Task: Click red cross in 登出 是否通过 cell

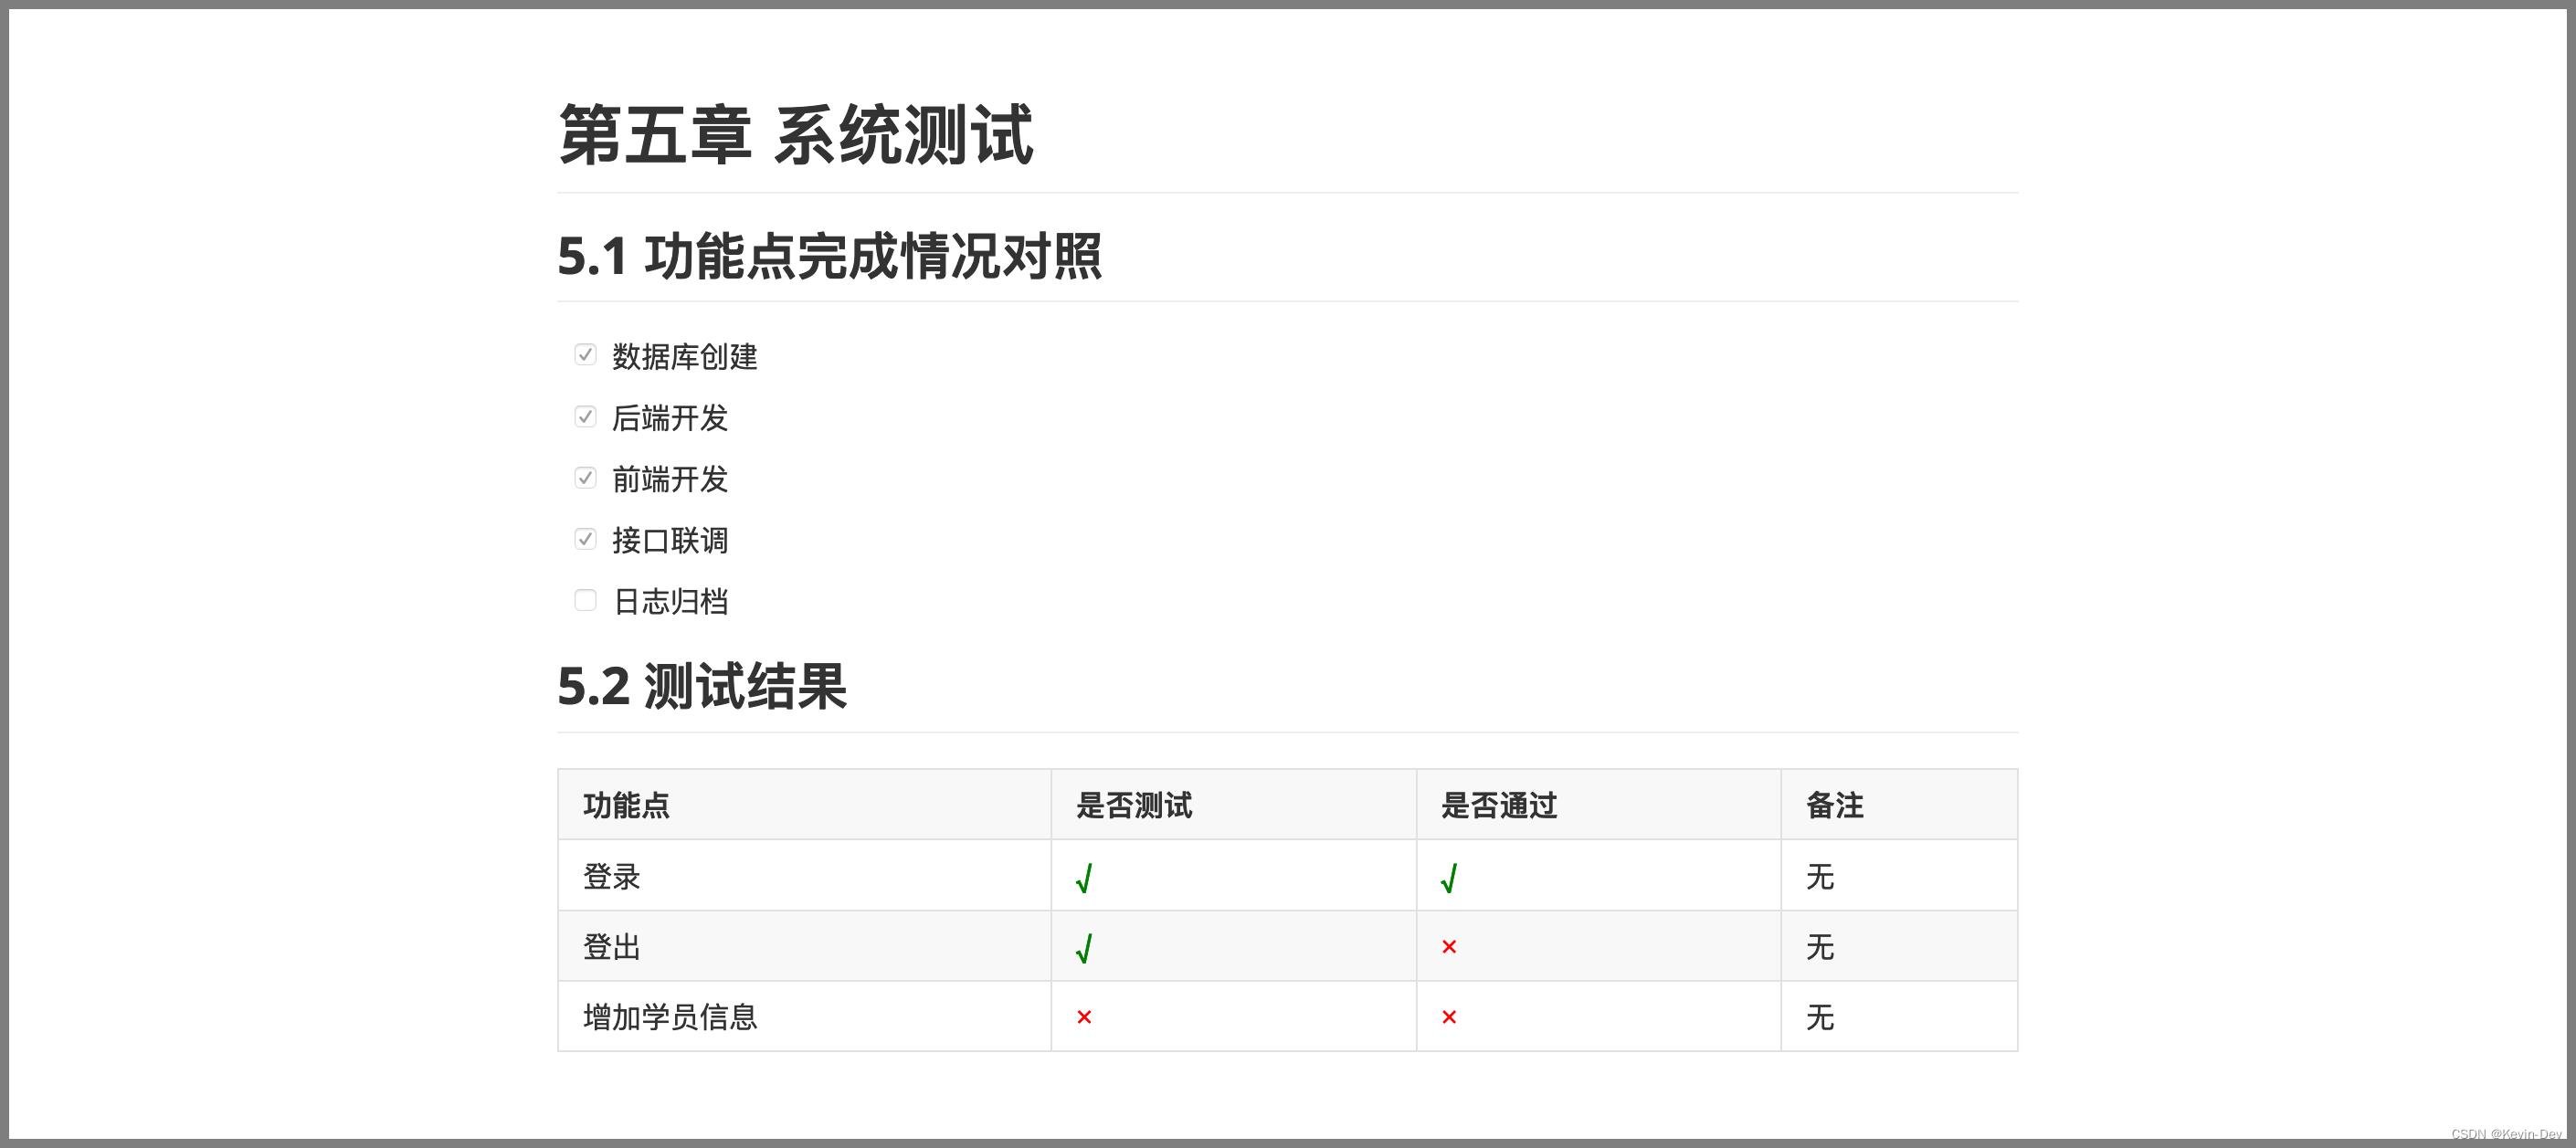Action: (1449, 946)
